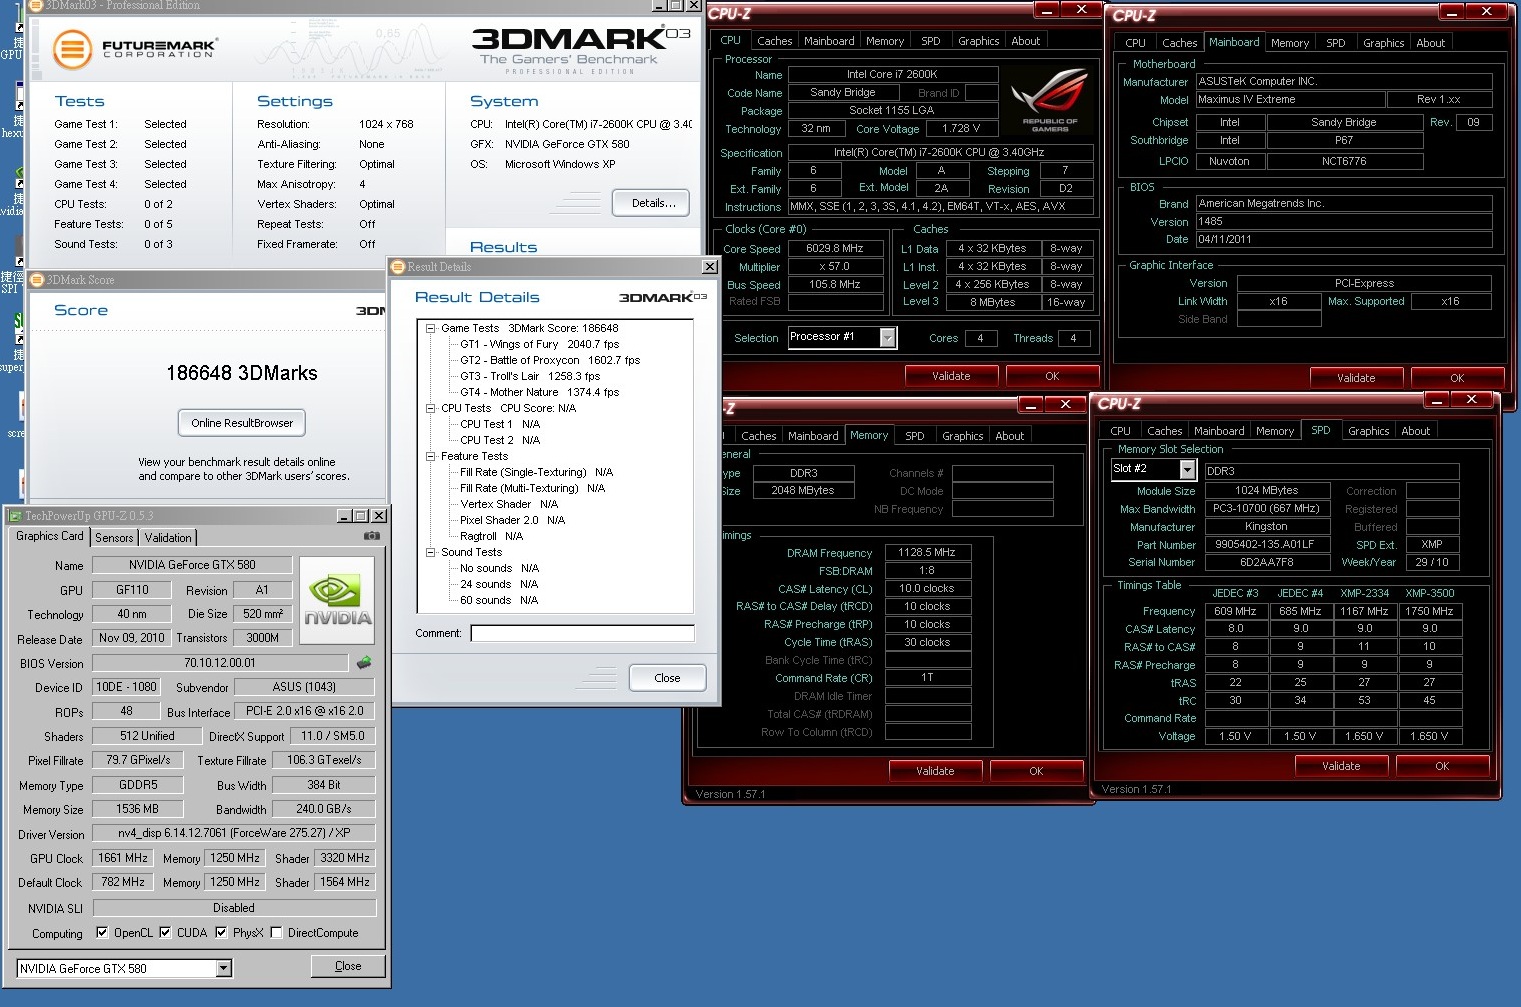Minimize the CPU-Z Mainboard window
The height and width of the screenshot is (1007, 1521).
[1452, 12]
